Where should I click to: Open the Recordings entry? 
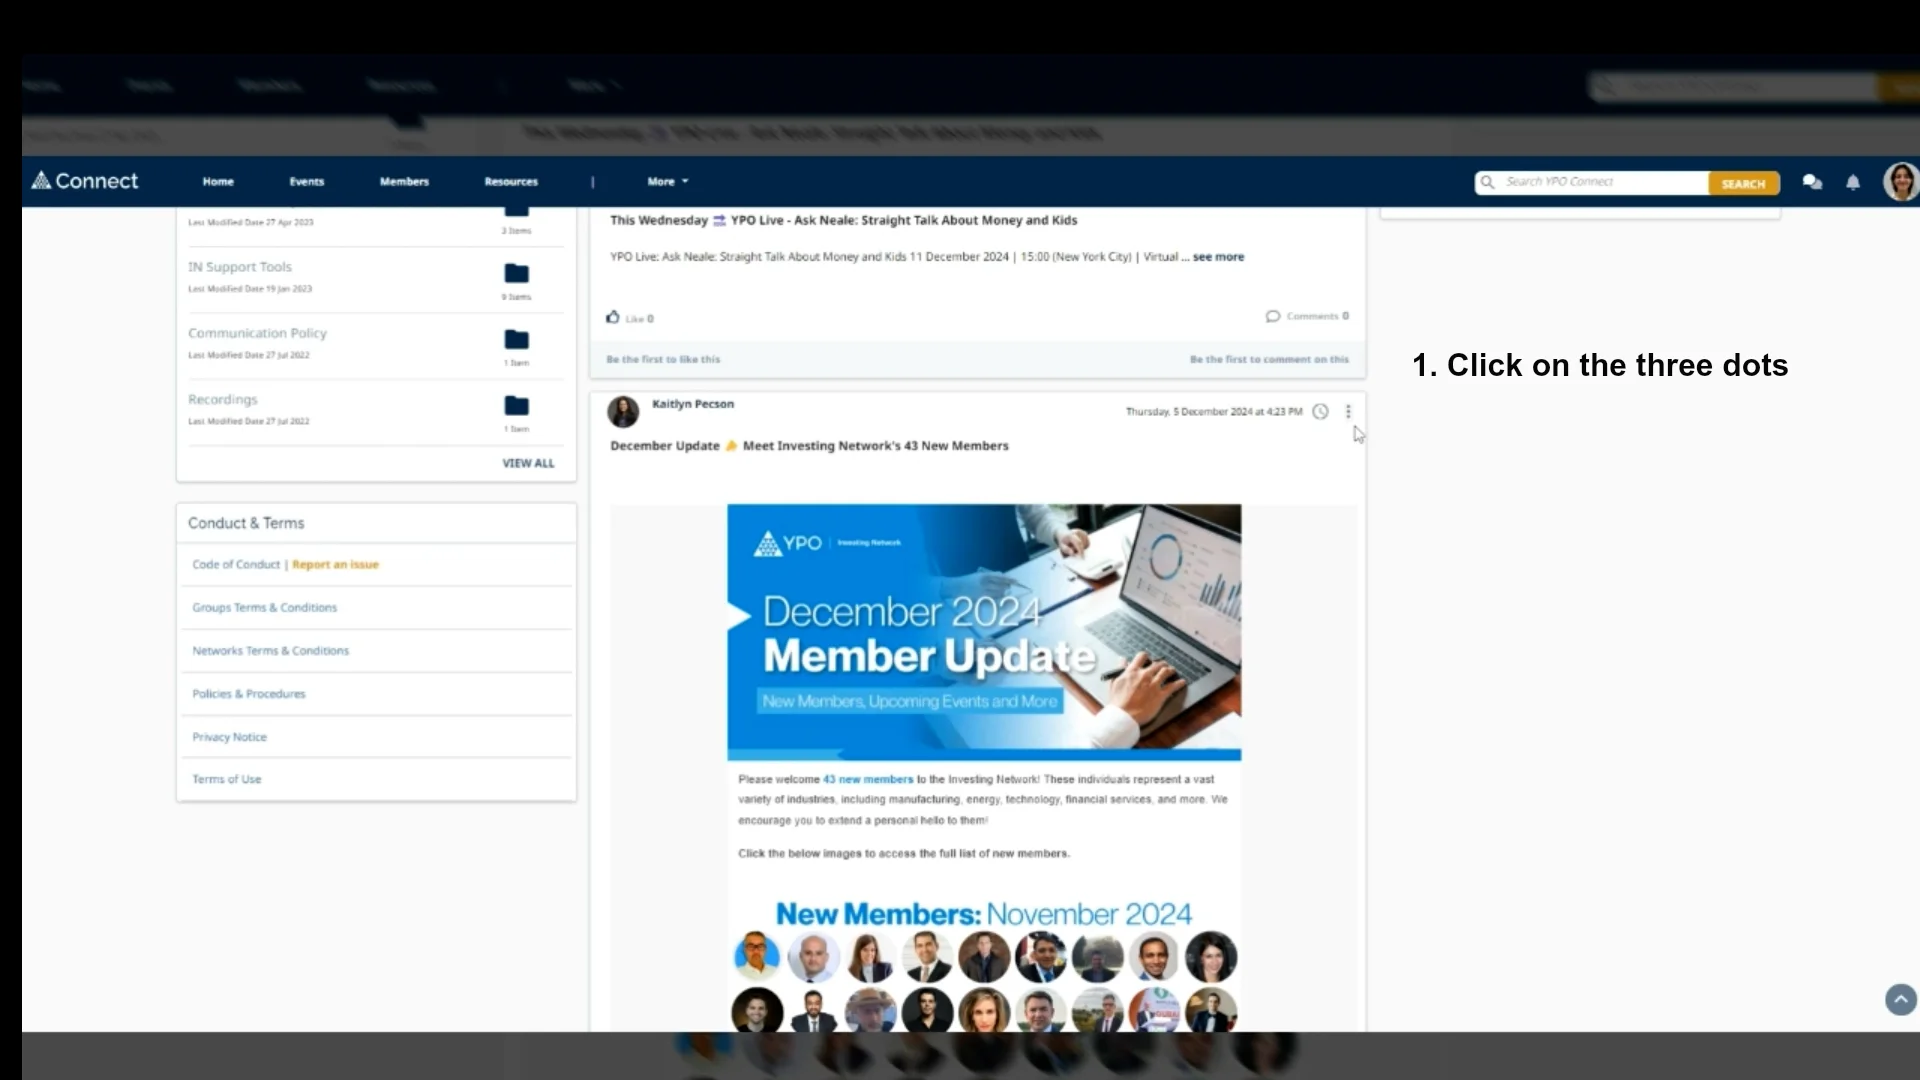(222, 399)
